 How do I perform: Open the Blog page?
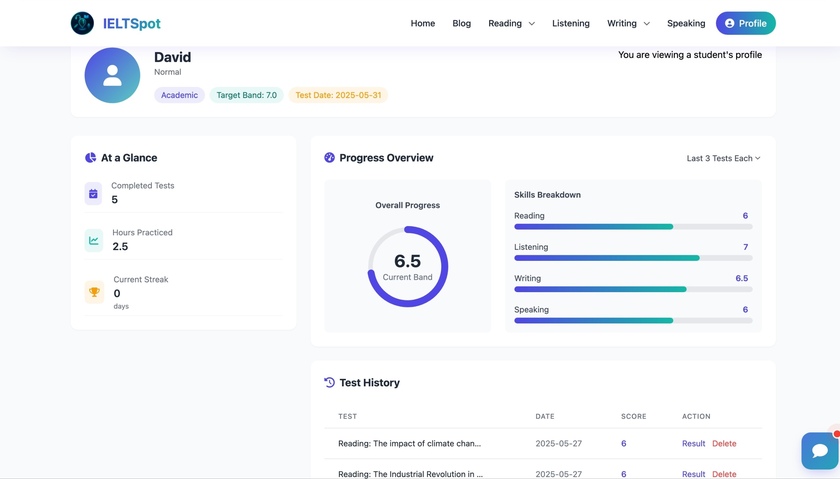pos(461,23)
